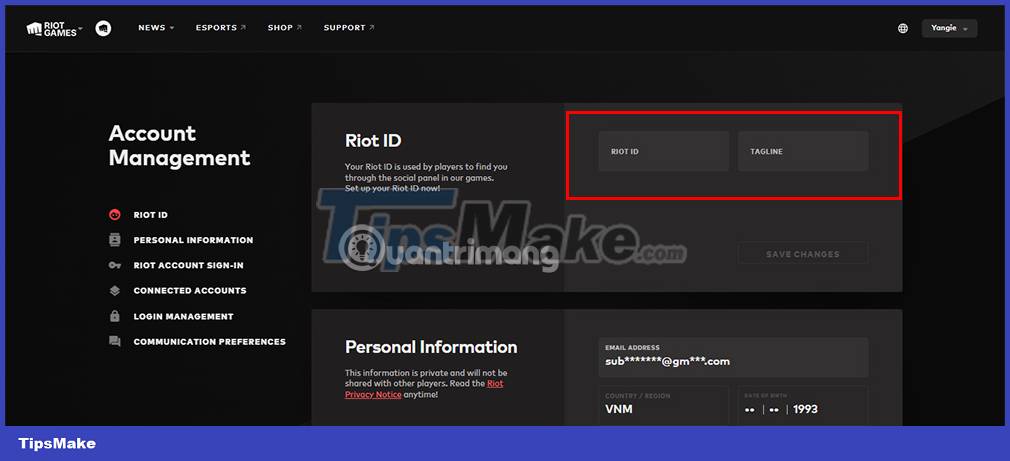Screen dimensions: 1010x461
Task: Open the Shop link
Action: (284, 28)
